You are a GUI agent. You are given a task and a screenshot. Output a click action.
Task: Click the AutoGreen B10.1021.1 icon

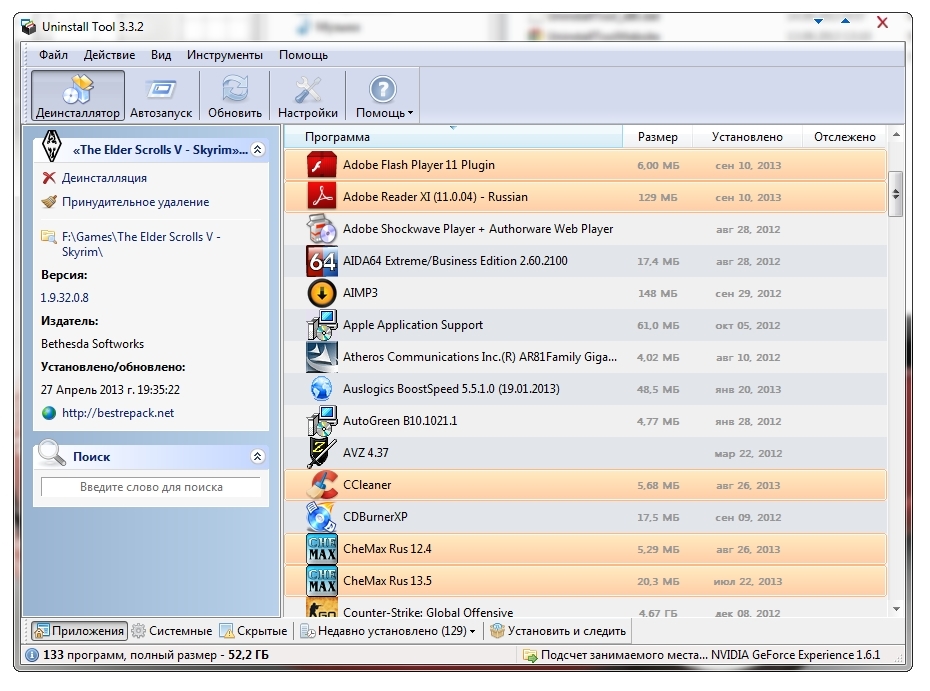click(322, 421)
